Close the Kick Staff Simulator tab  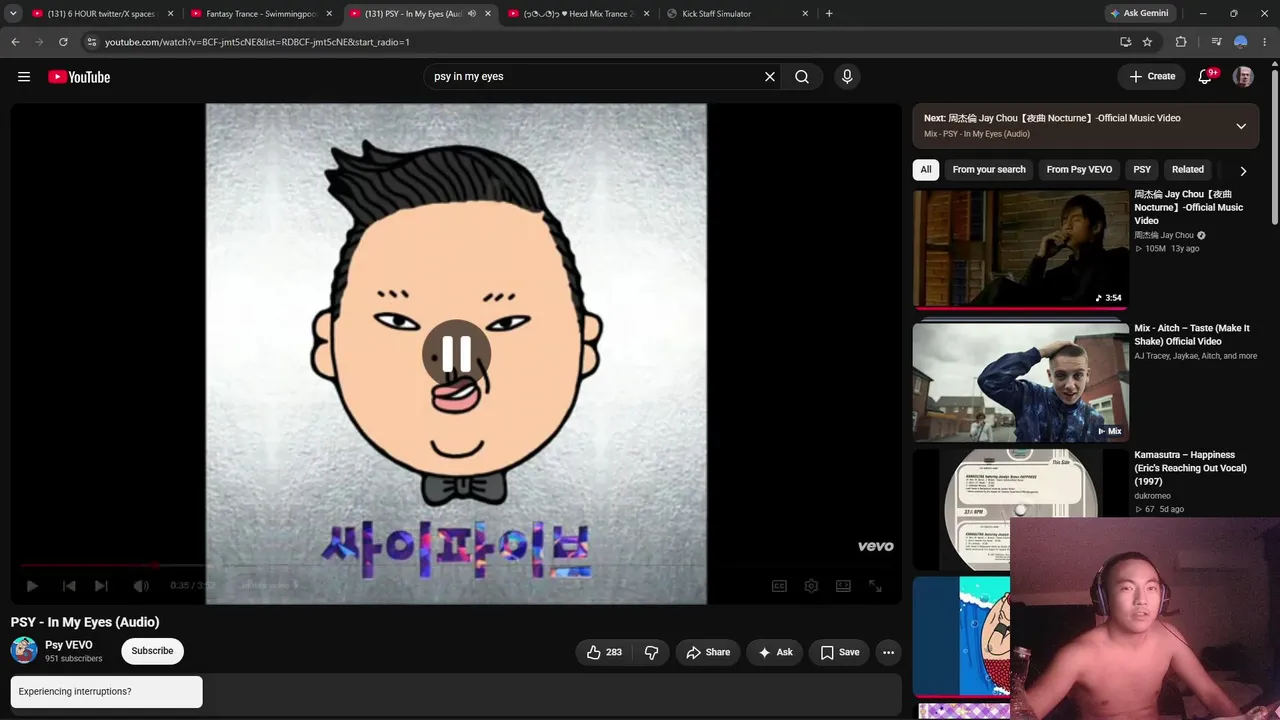(805, 14)
